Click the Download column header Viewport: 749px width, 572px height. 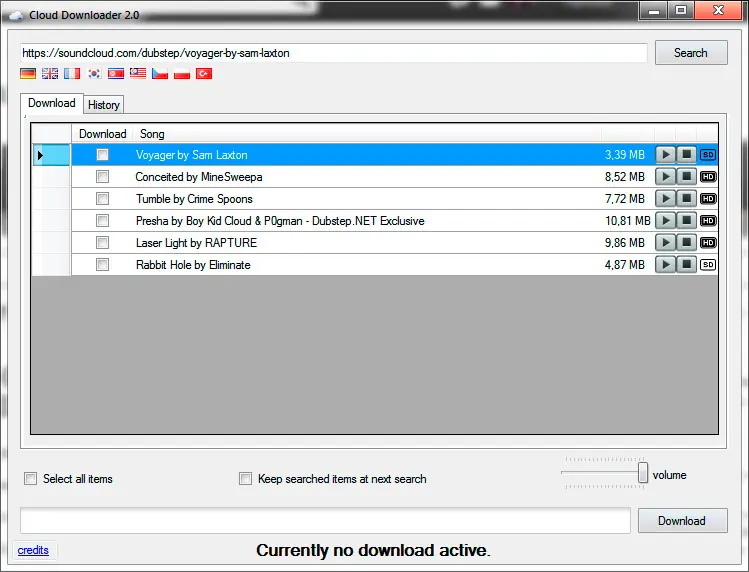(x=102, y=134)
